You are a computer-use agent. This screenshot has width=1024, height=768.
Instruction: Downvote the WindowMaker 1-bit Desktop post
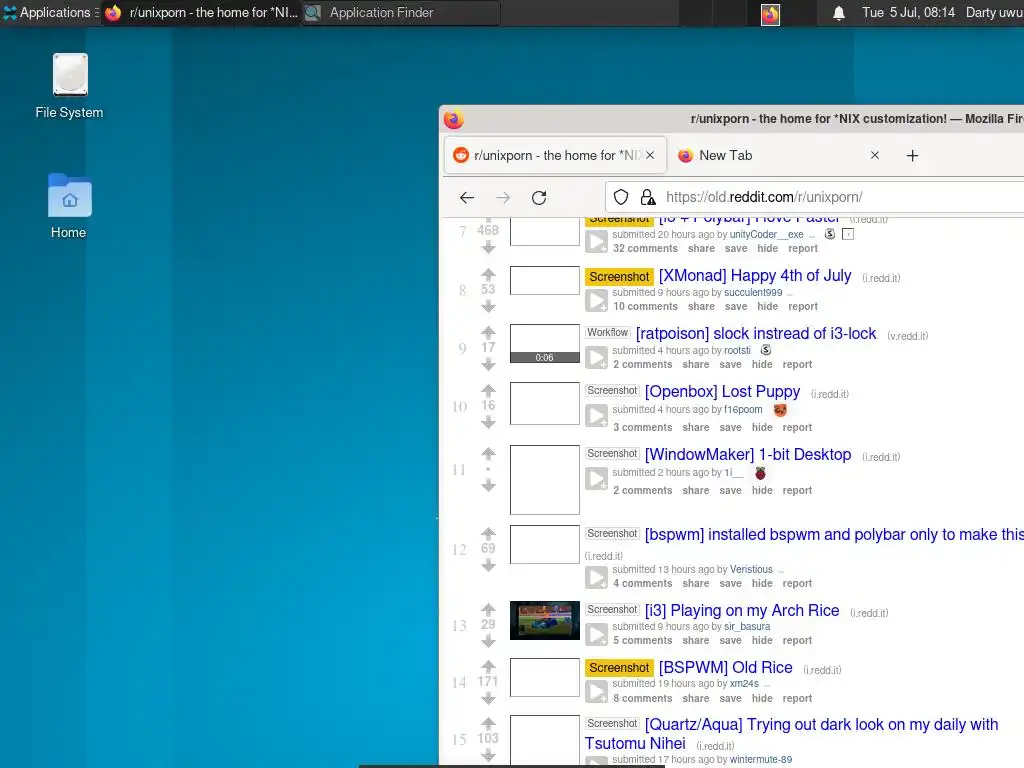pos(488,485)
